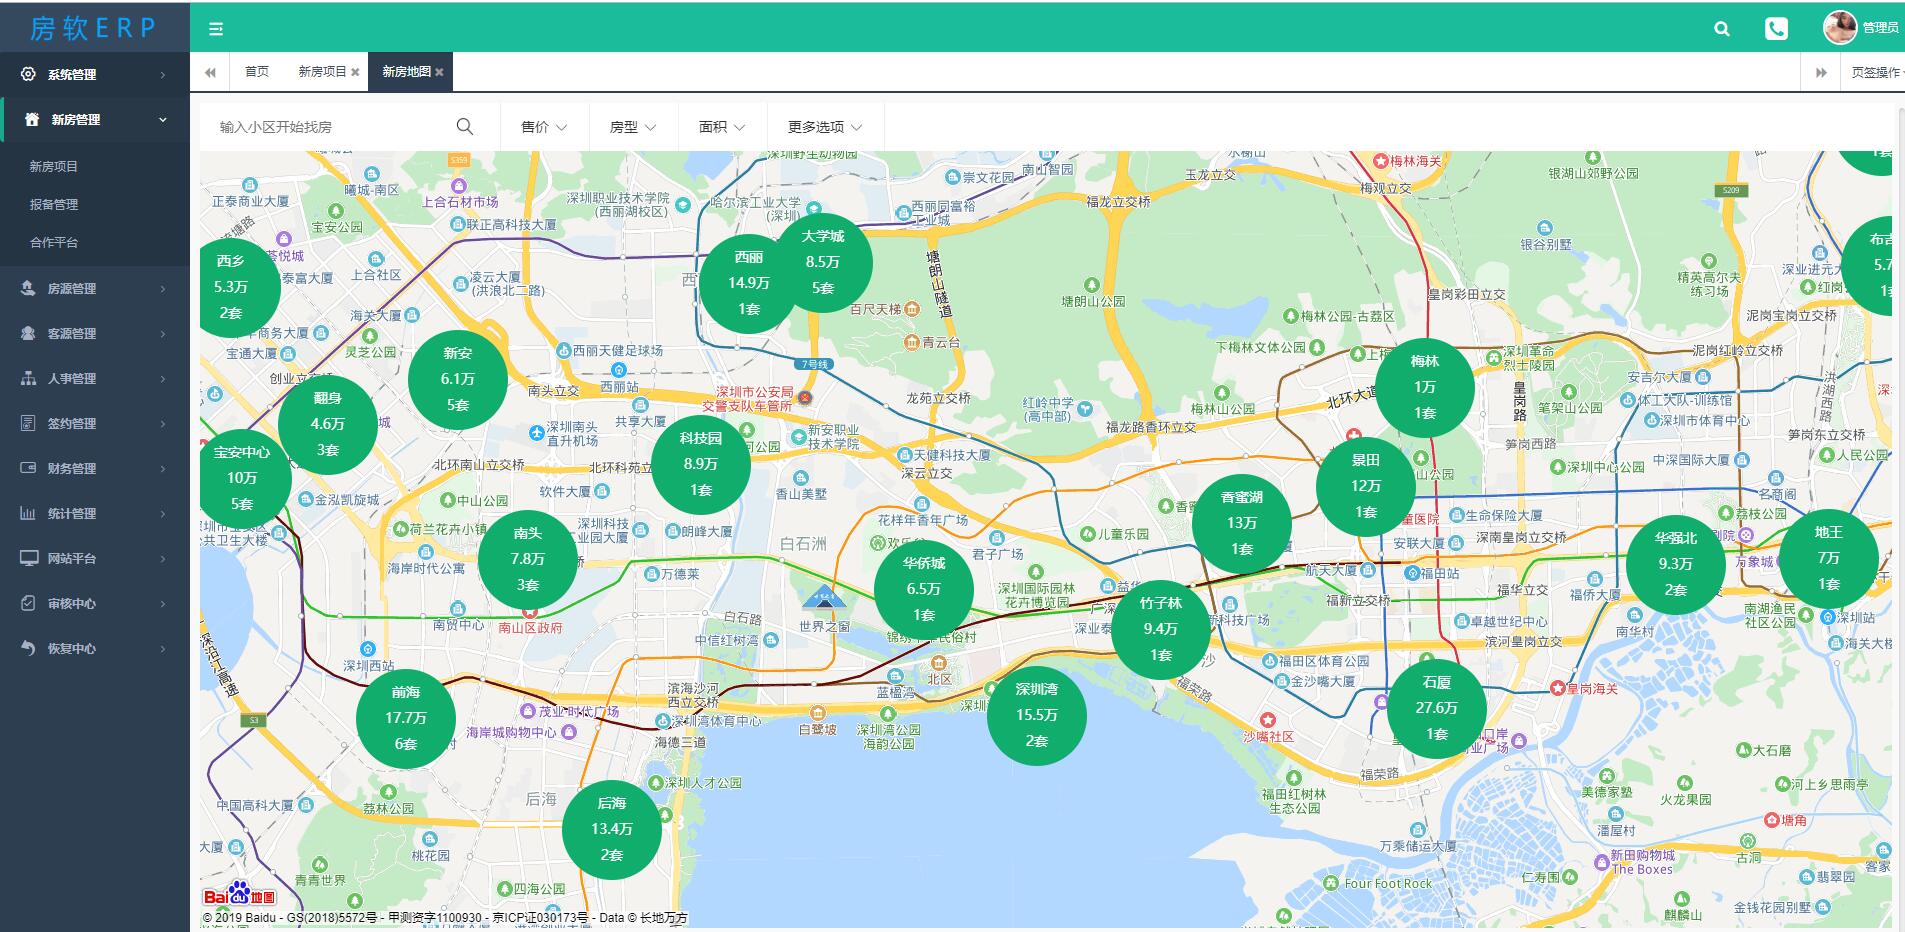Click the 客源管理 person icon
The width and height of the screenshot is (1905, 932).
28,333
